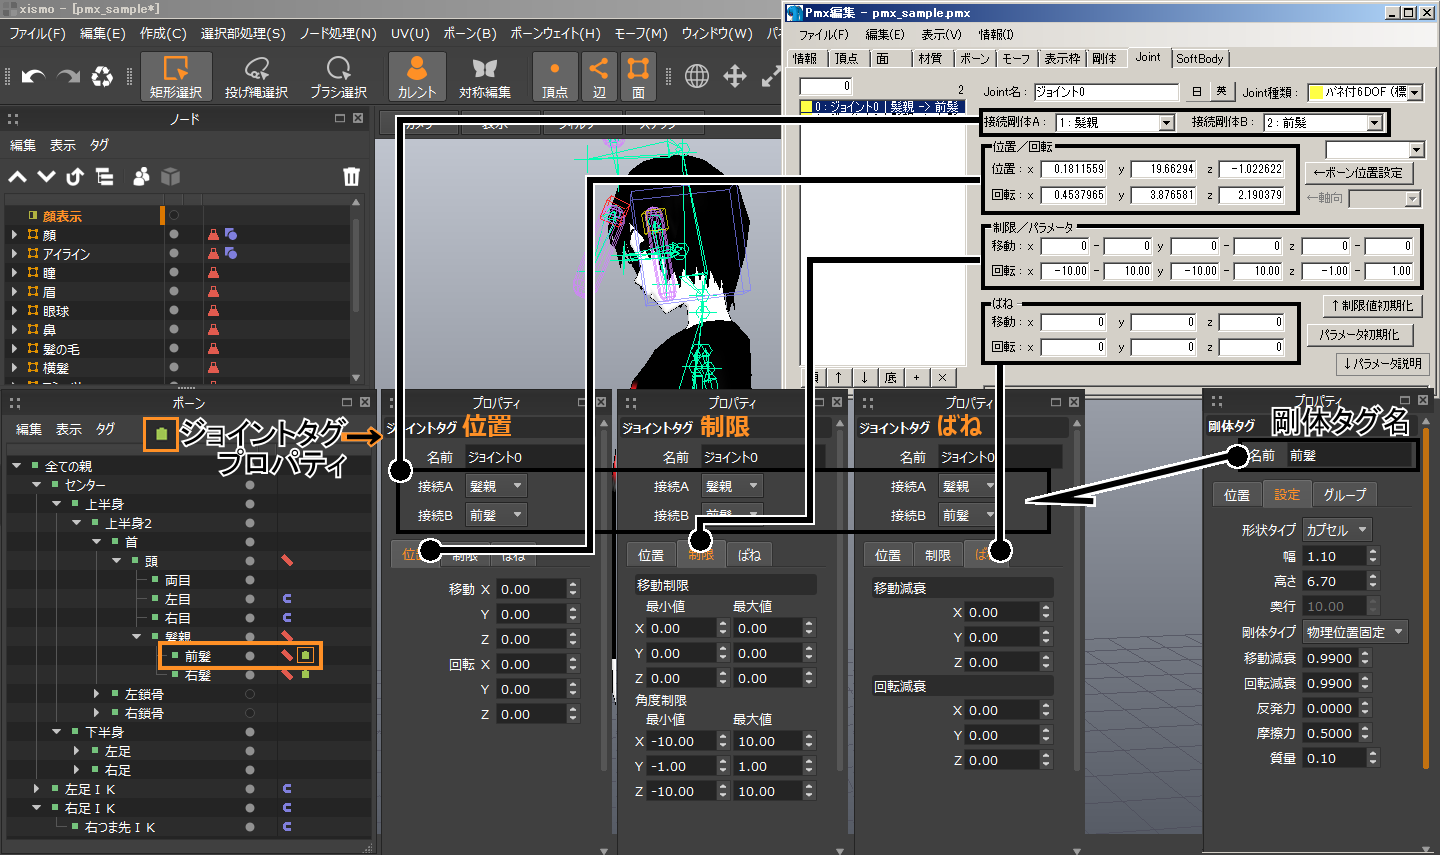Click ↓パラメータ説明 button
Screen dimensions: 1440x855
(x=1382, y=364)
